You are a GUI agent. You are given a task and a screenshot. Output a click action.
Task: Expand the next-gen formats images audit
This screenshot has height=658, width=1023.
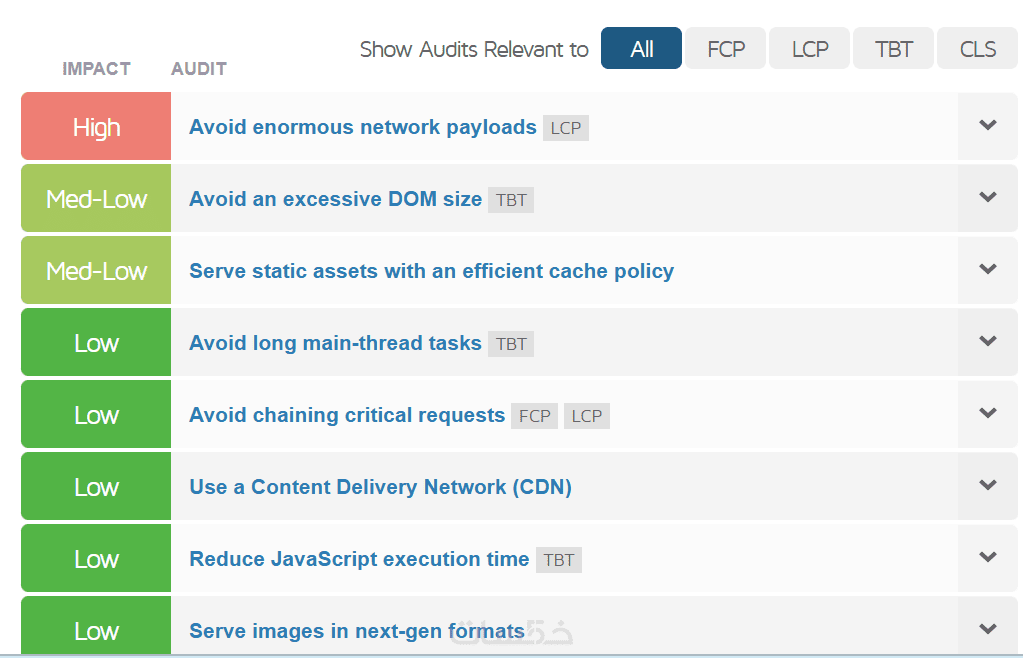click(988, 630)
